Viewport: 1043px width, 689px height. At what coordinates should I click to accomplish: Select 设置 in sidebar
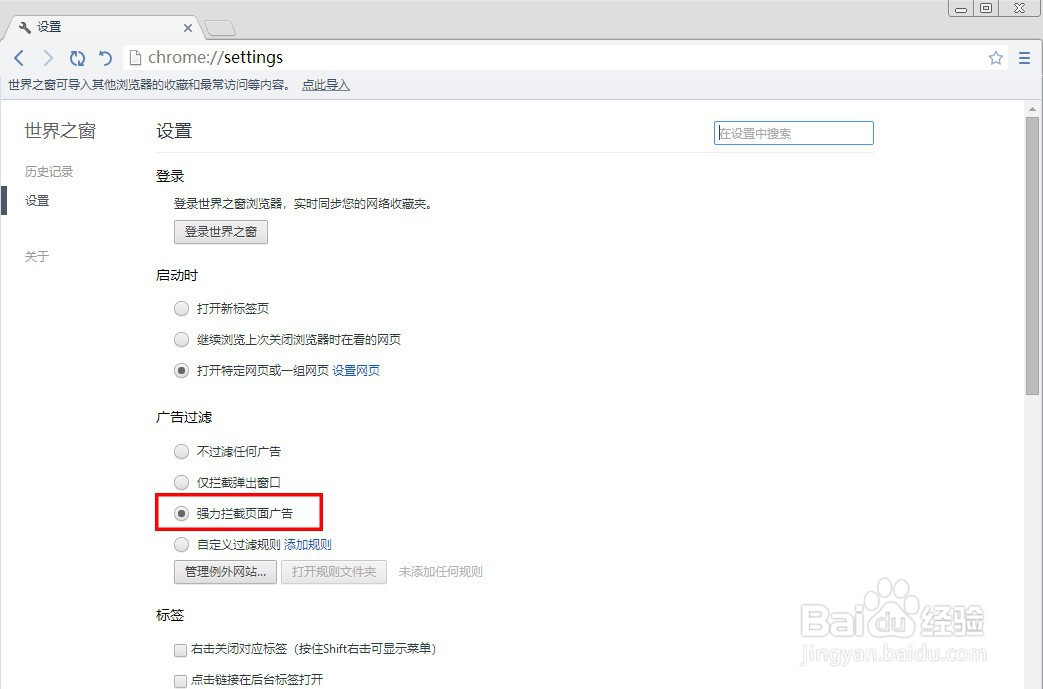click(37, 201)
